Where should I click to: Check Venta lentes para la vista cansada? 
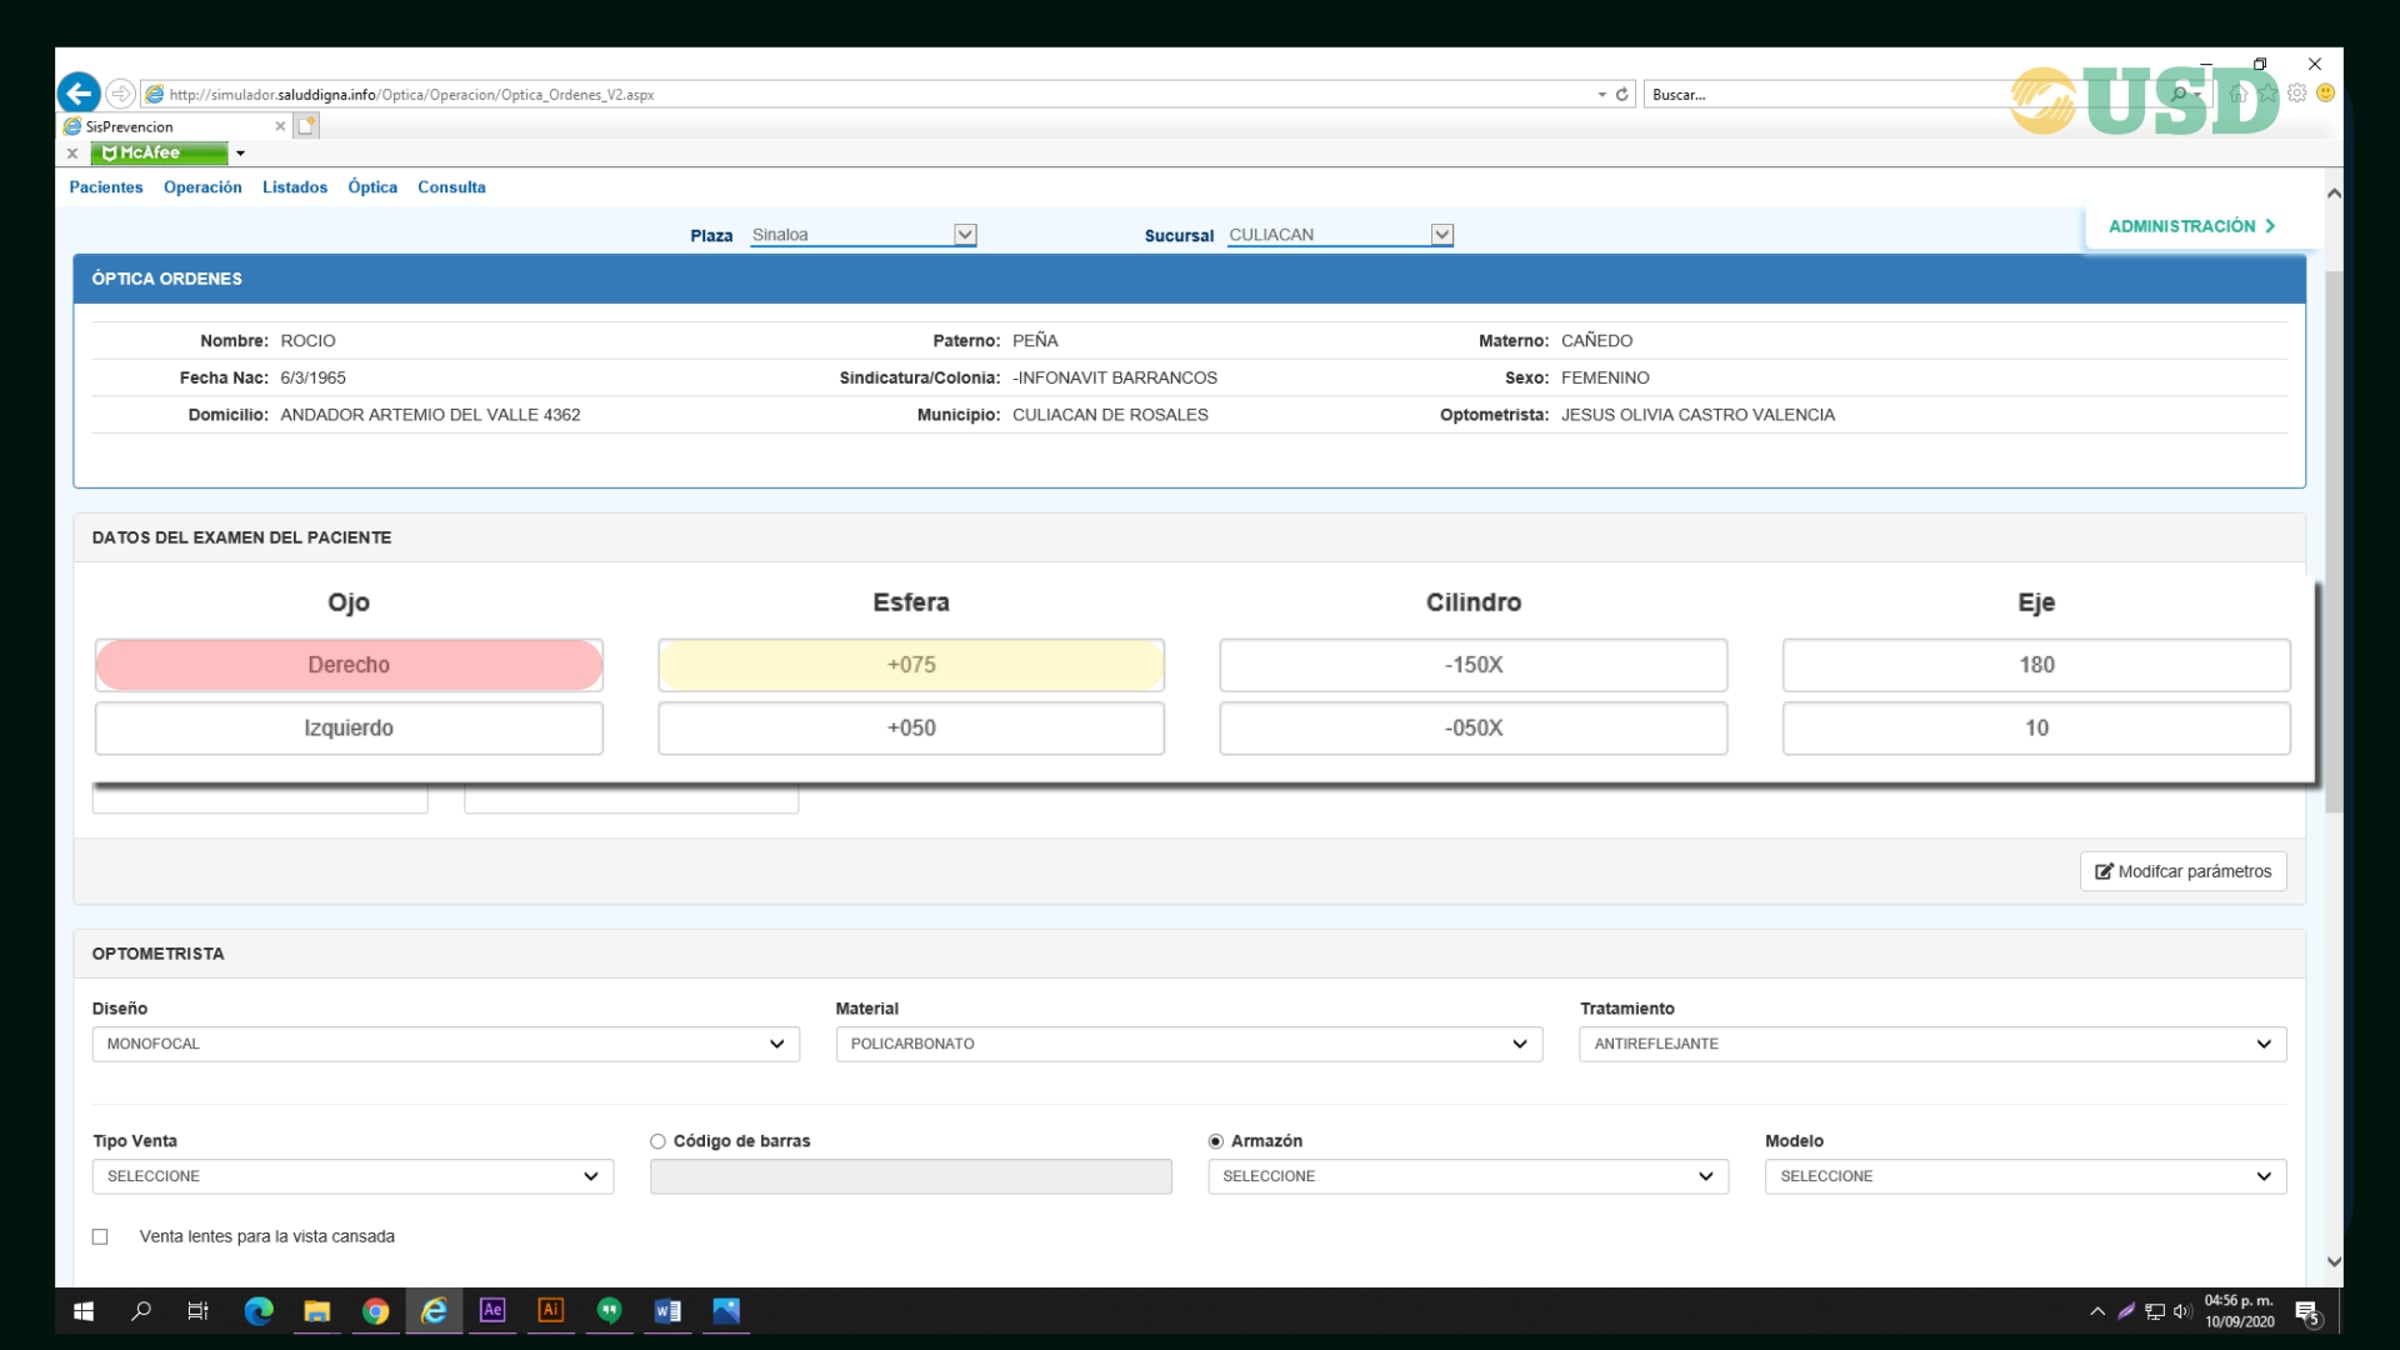pyautogui.click(x=100, y=1237)
